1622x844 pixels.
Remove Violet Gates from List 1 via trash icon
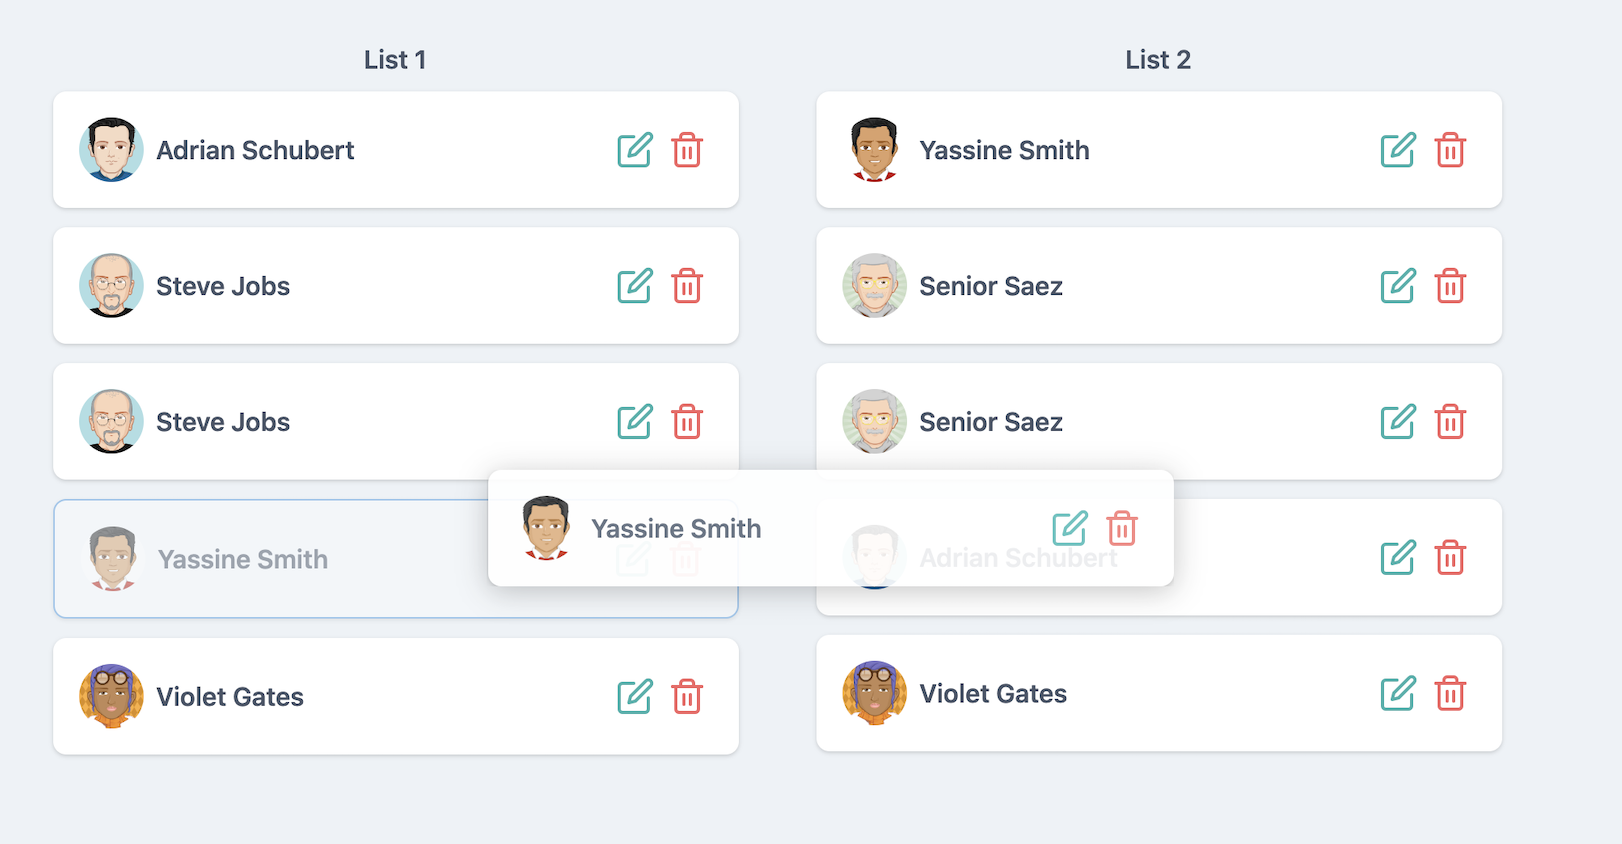click(687, 696)
